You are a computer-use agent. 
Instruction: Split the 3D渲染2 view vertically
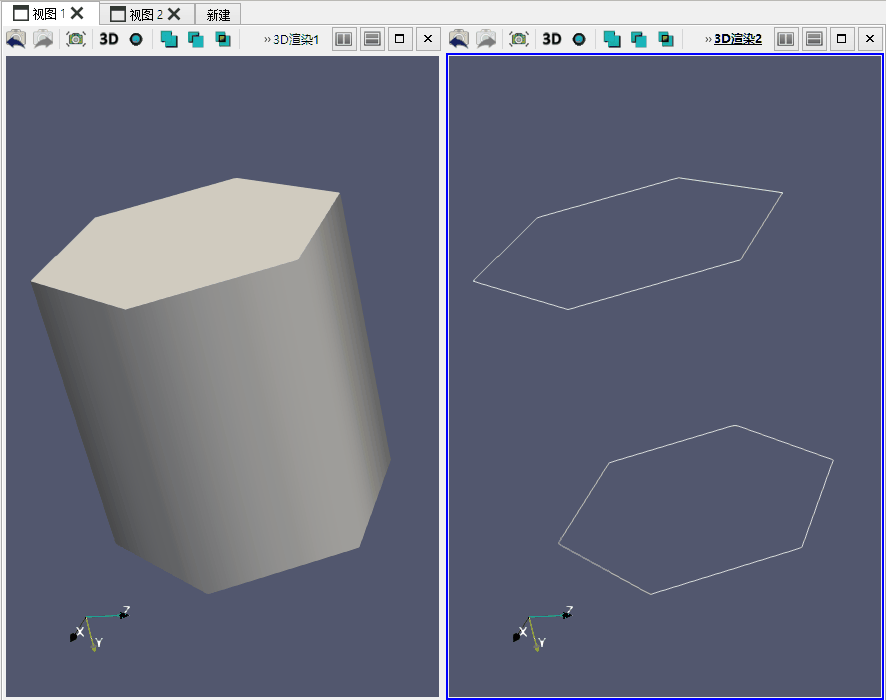point(814,39)
